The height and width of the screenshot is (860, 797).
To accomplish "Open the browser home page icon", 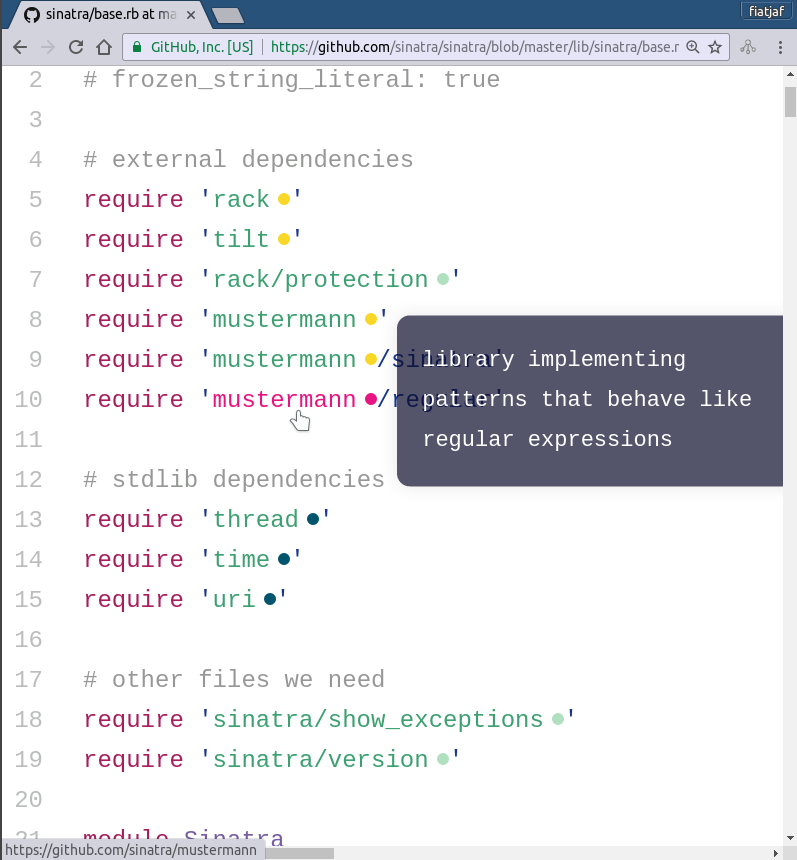I will [x=104, y=47].
